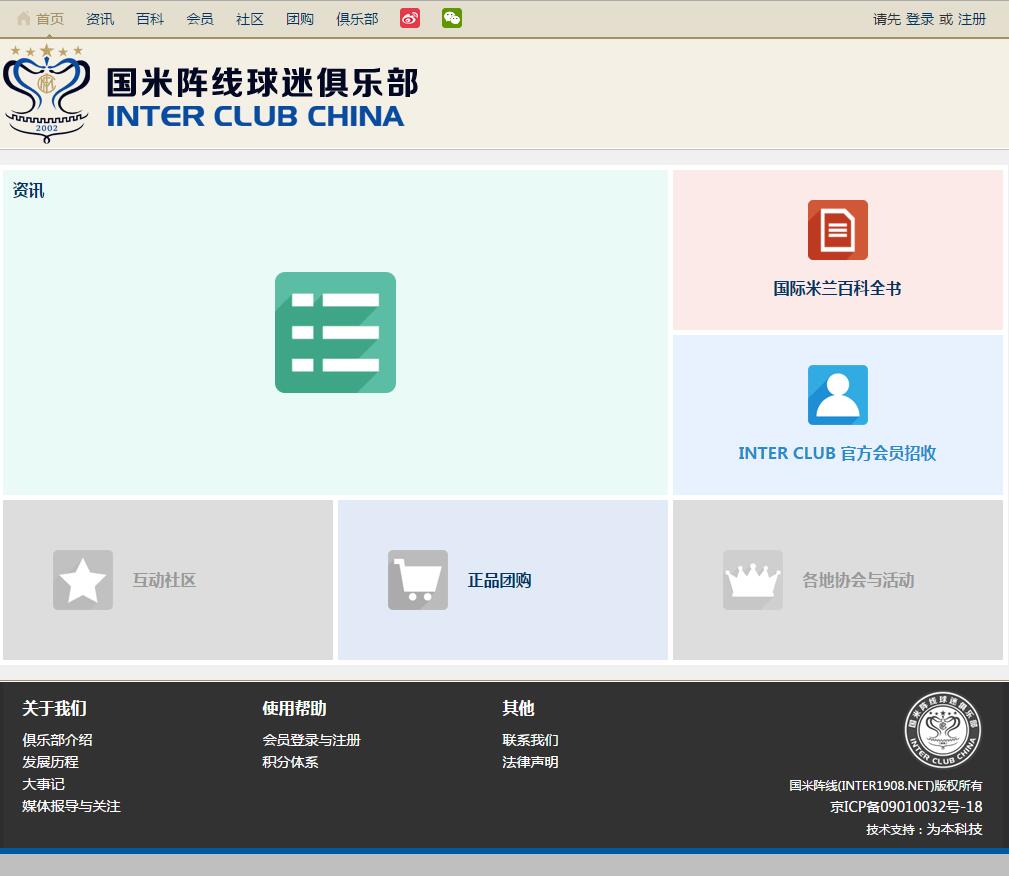Image resolution: width=1009 pixels, height=876 pixels.
Task: Click the 注册 link
Action: (x=972, y=19)
